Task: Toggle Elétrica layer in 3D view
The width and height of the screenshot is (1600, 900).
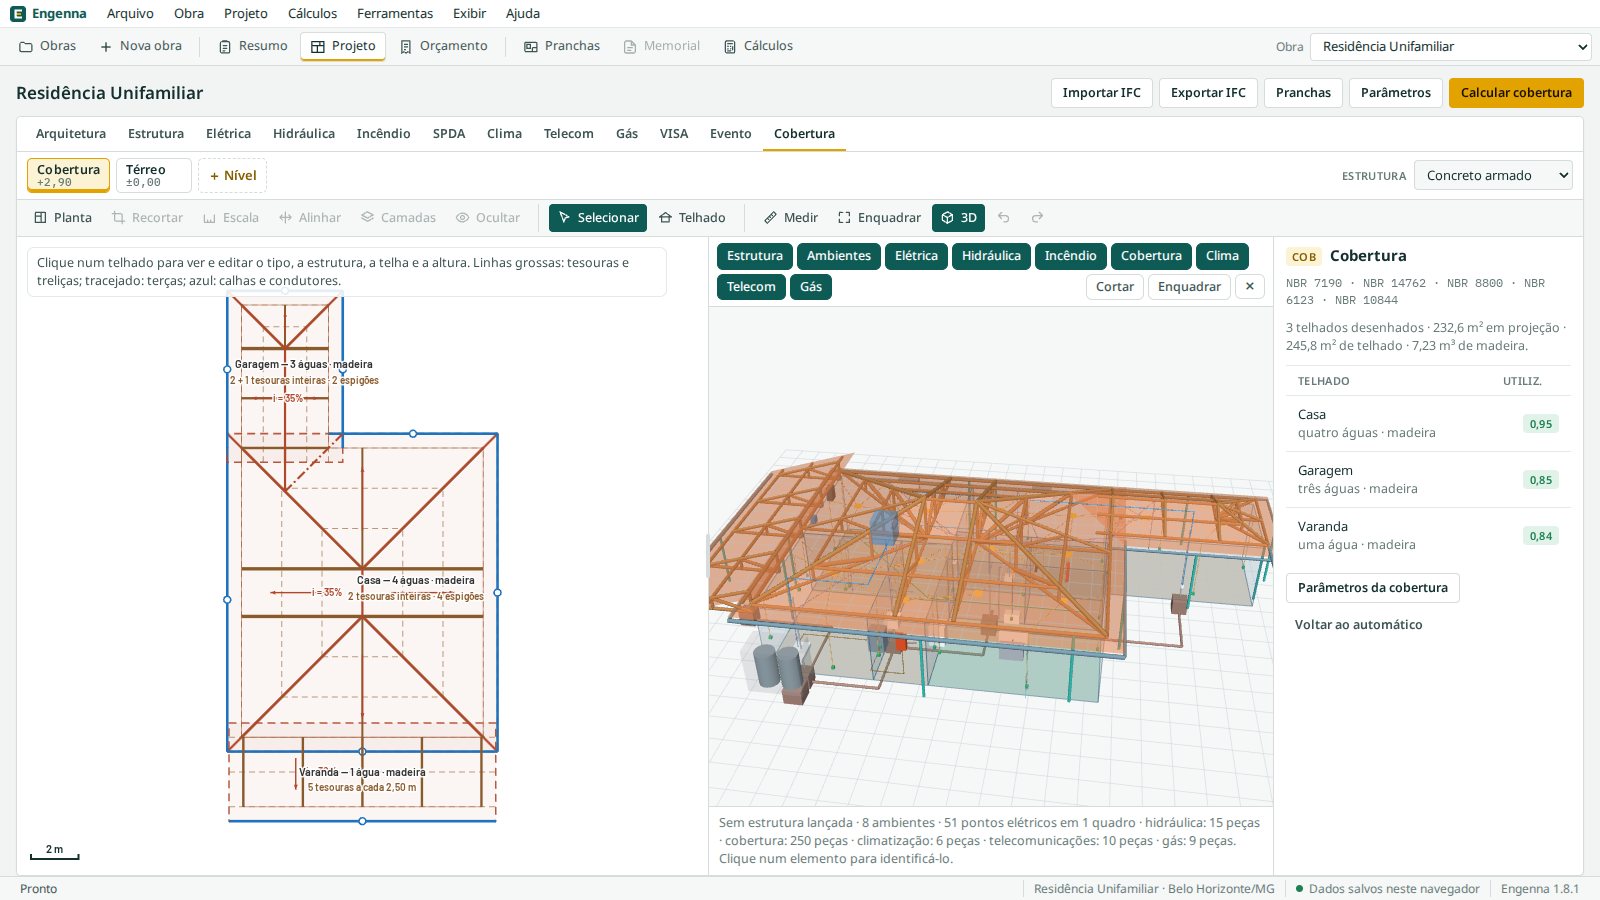Action: point(916,256)
